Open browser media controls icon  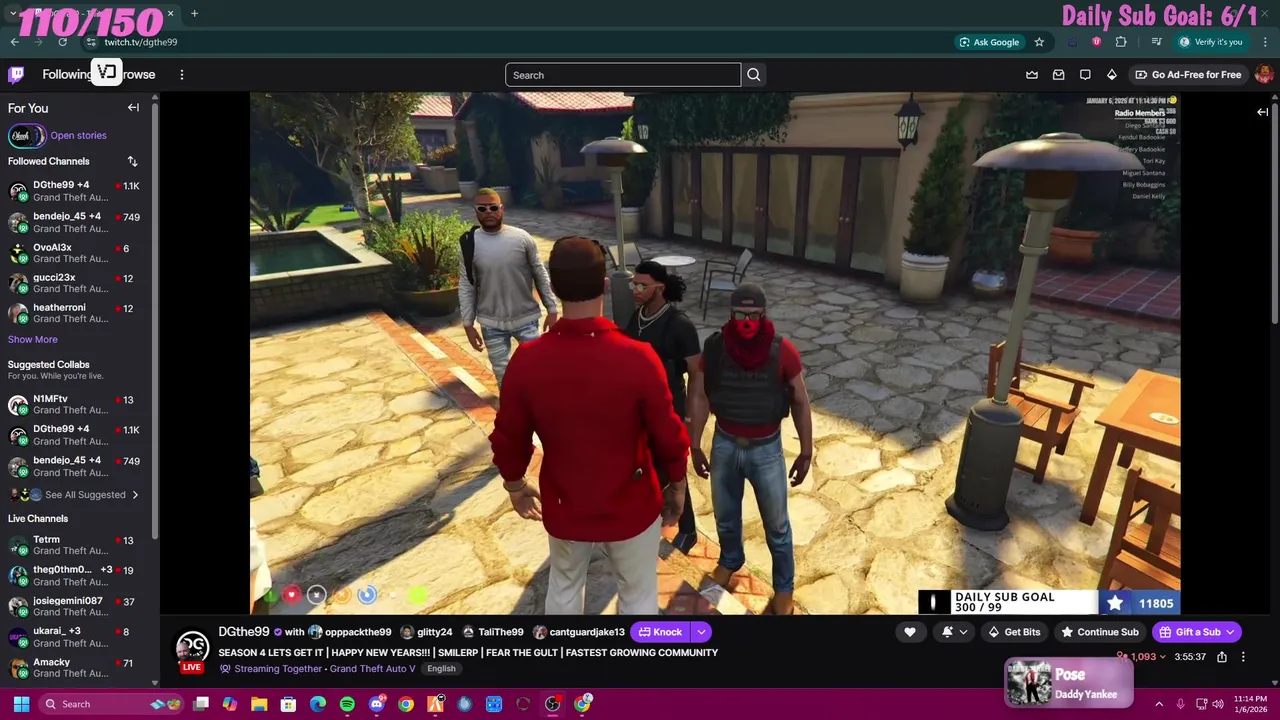point(1156,42)
